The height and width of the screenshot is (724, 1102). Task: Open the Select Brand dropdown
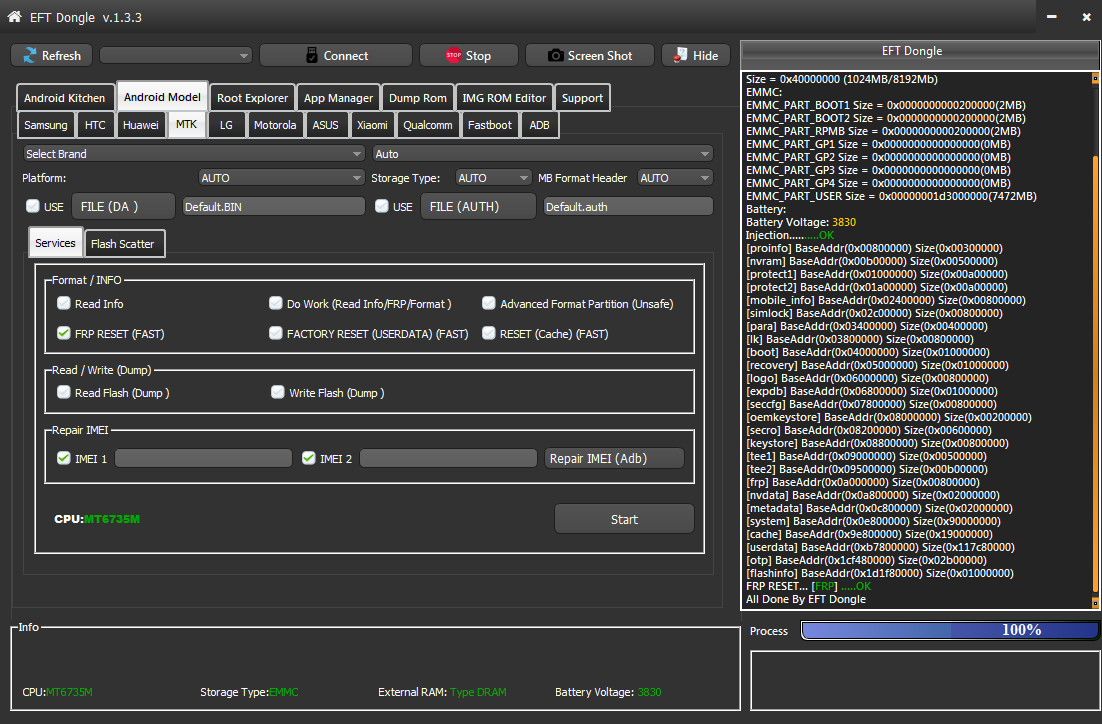point(193,154)
